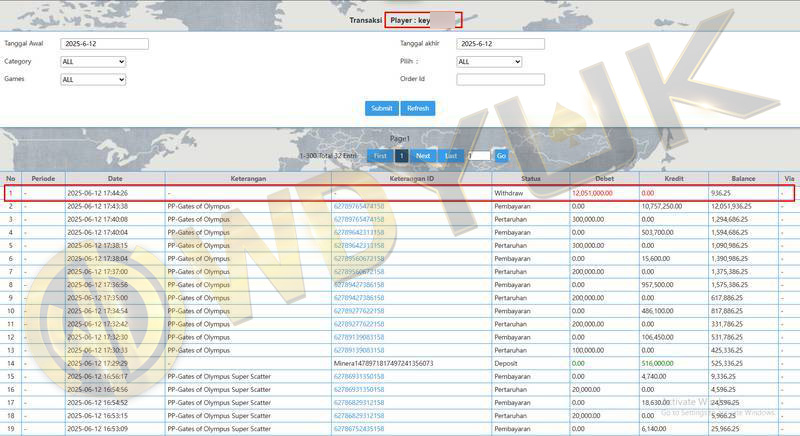Select the balance value 12,051,936.25

tap(731, 207)
